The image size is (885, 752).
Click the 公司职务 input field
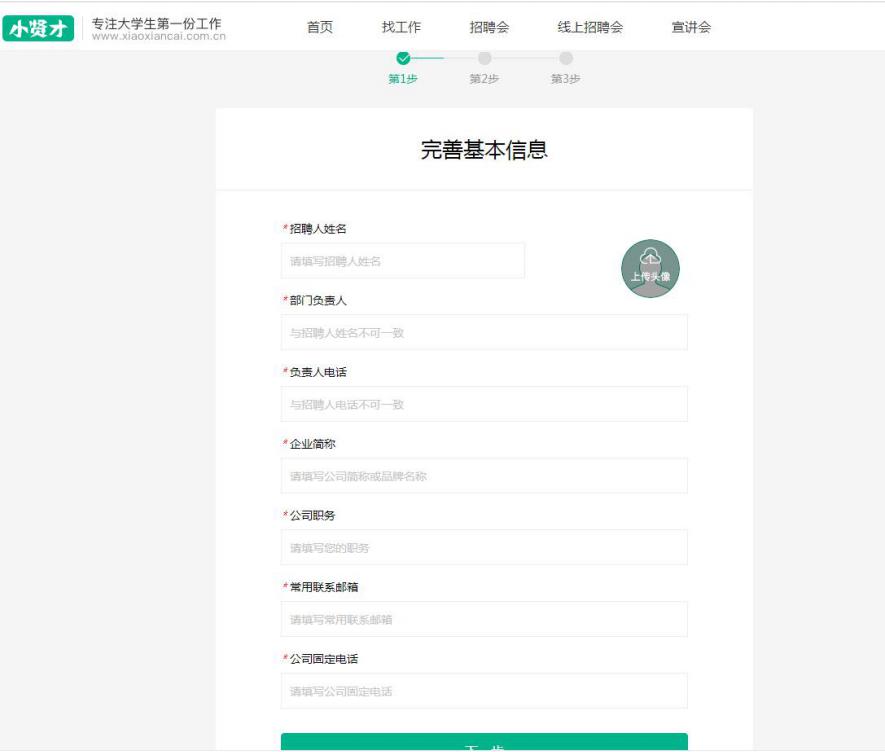pos(484,545)
